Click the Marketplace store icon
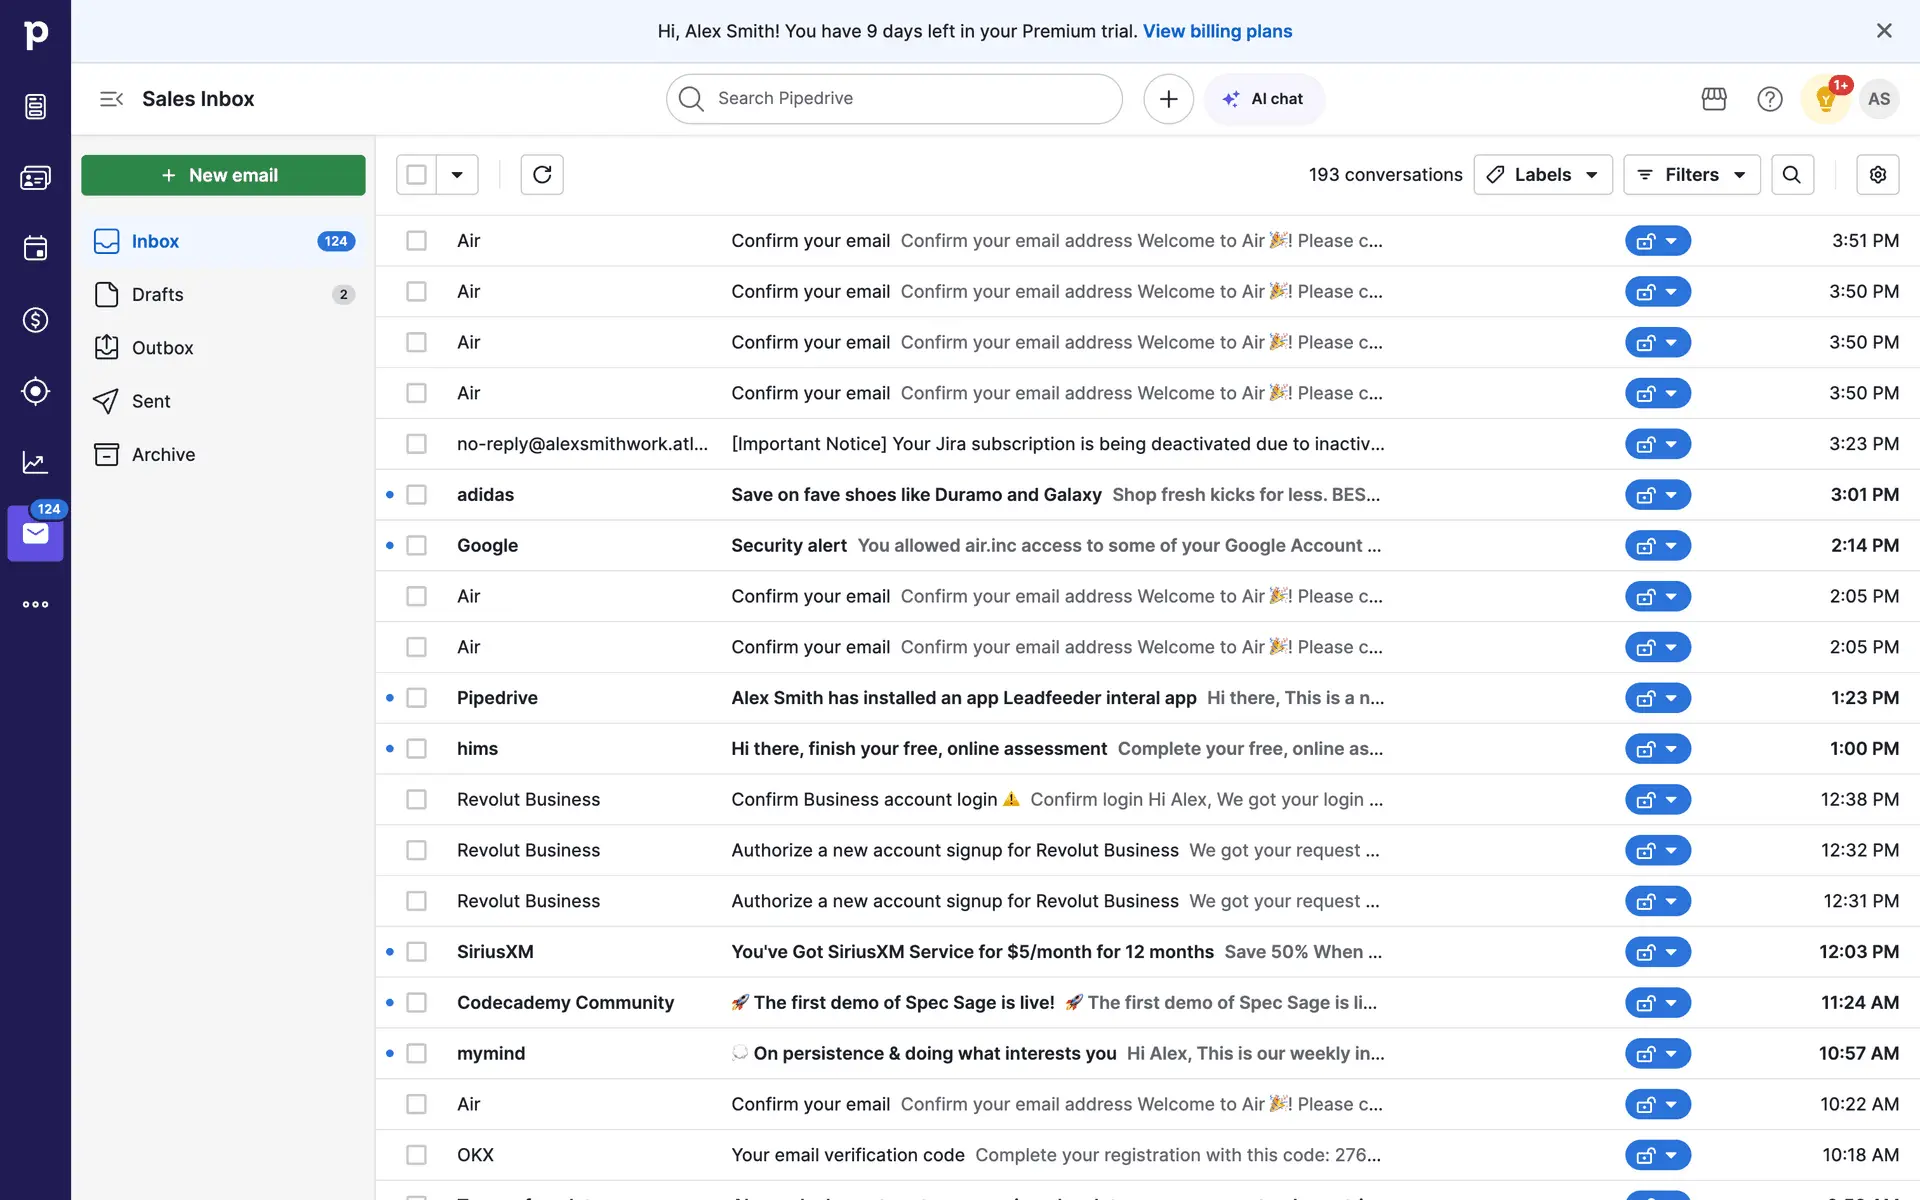 (1714, 99)
